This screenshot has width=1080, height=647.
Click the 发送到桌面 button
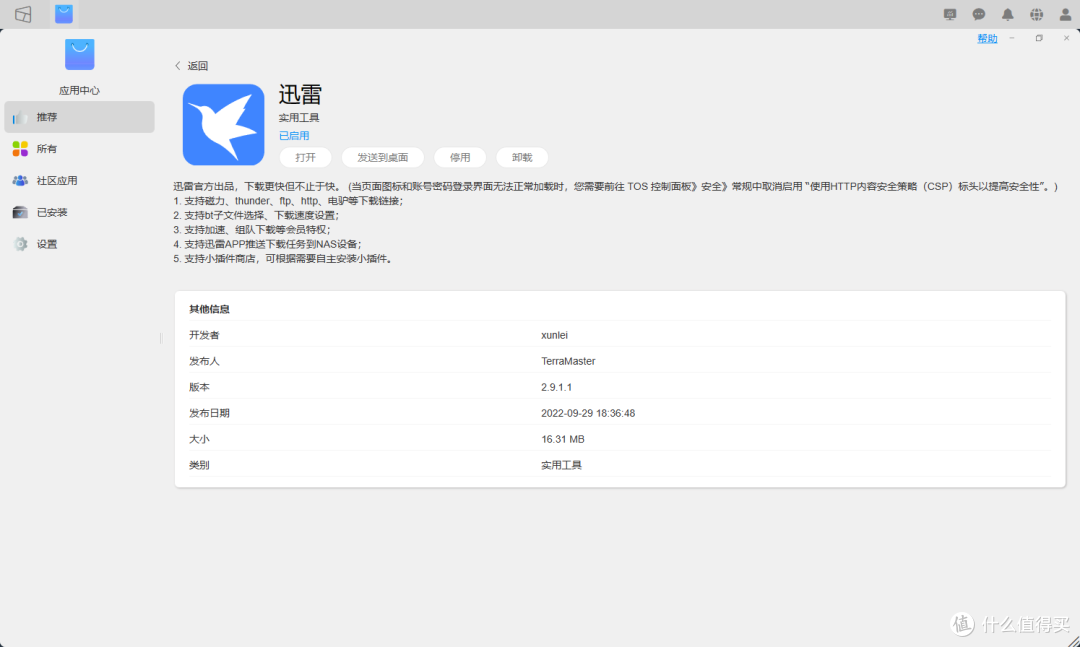pyautogui.click(x=382, y=158)
